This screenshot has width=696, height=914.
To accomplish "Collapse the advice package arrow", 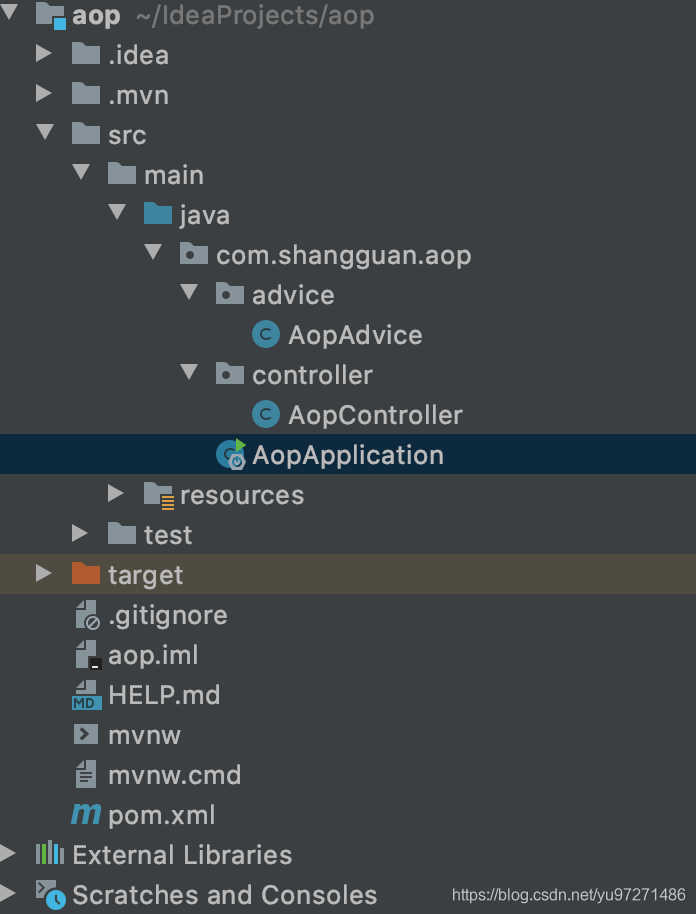I will pos(189,294).
